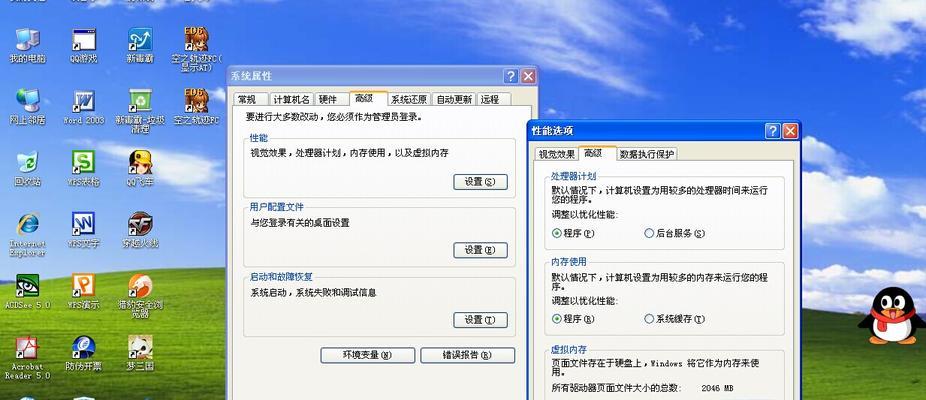Screen dimensions: 926x400
Task: Select 程序 radio under 内存使用
Action: click(572, 319)
